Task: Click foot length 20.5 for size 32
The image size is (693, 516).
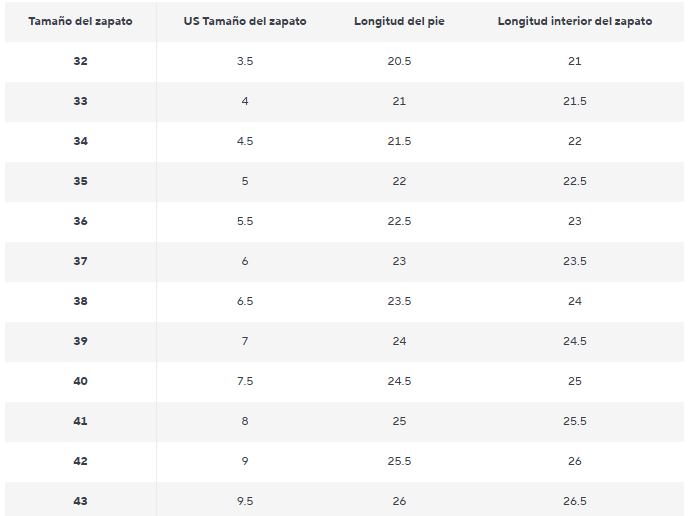Action: coord(399,61)
